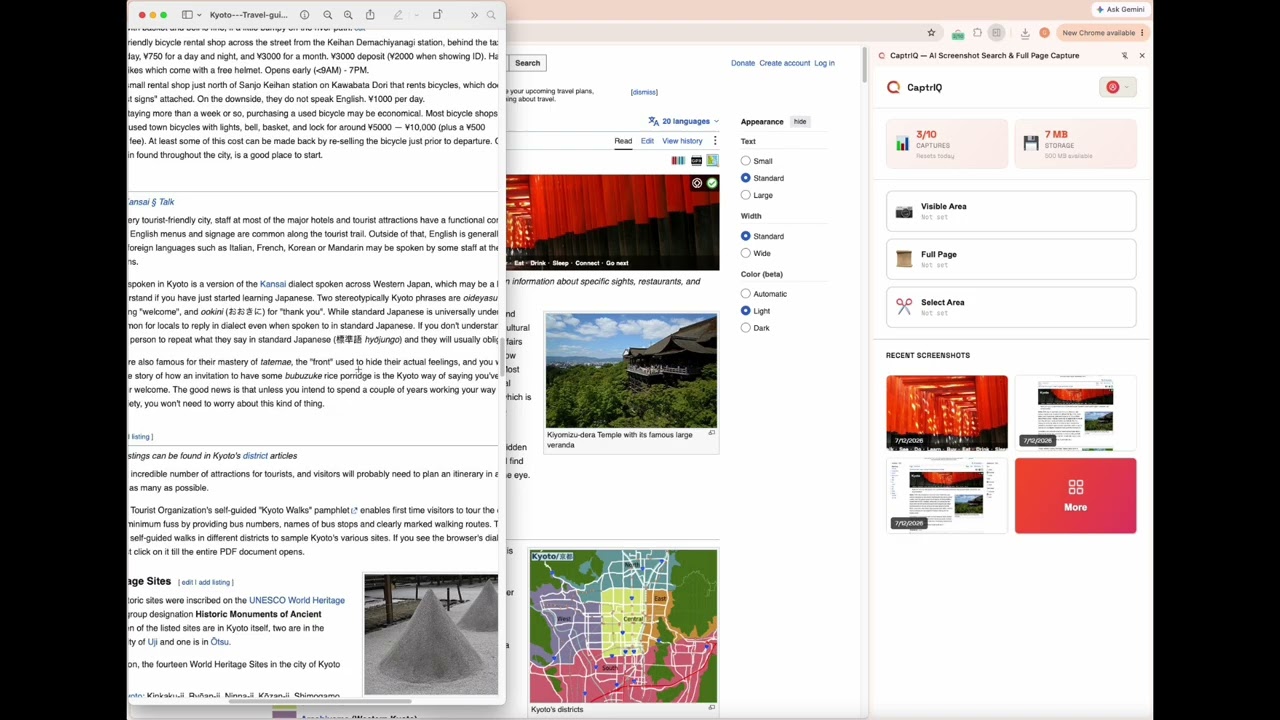The image size is (1280, 720).
Task: Open the Donate link
Action: tap(743, 63)
